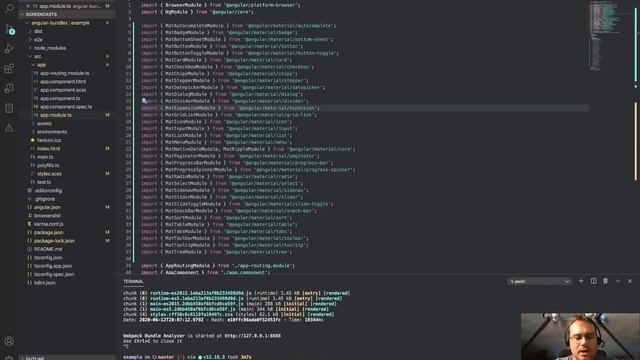Click the editor vertical scrollbar
The width and height of the screenshot is (640, 360).
636,137
